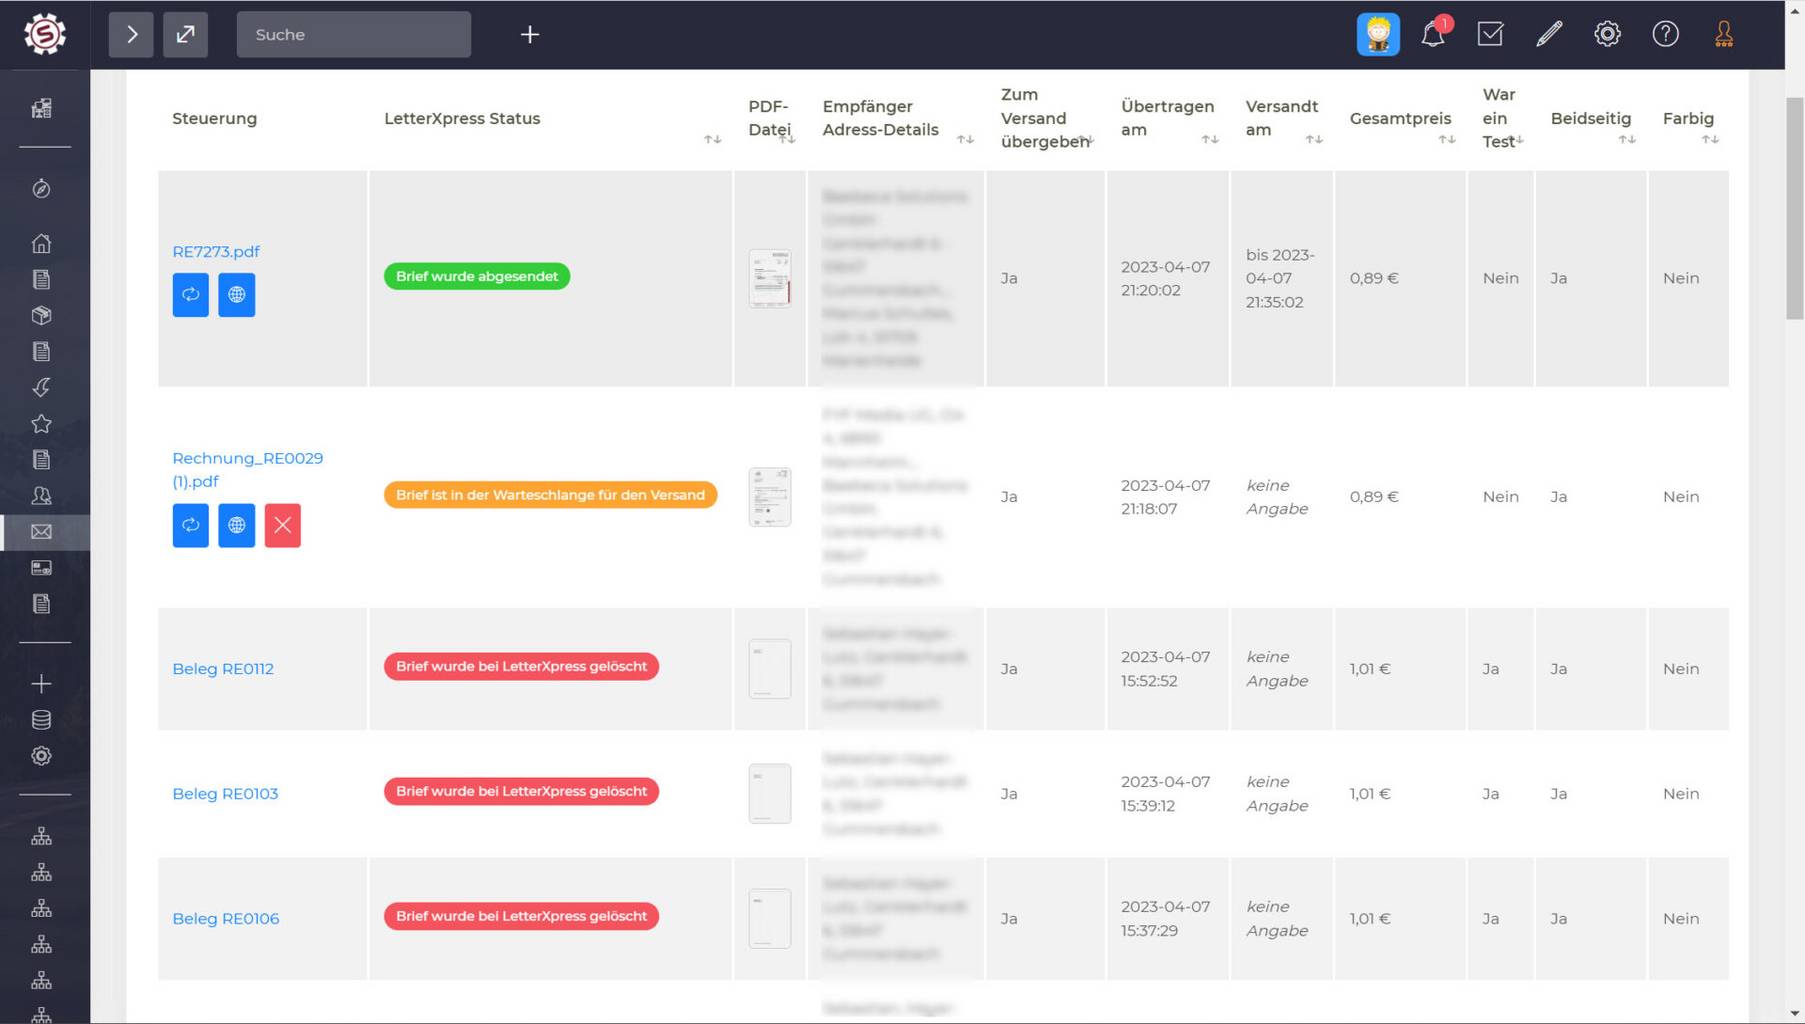Open the help question mark icon

[x=1665, y=34]
